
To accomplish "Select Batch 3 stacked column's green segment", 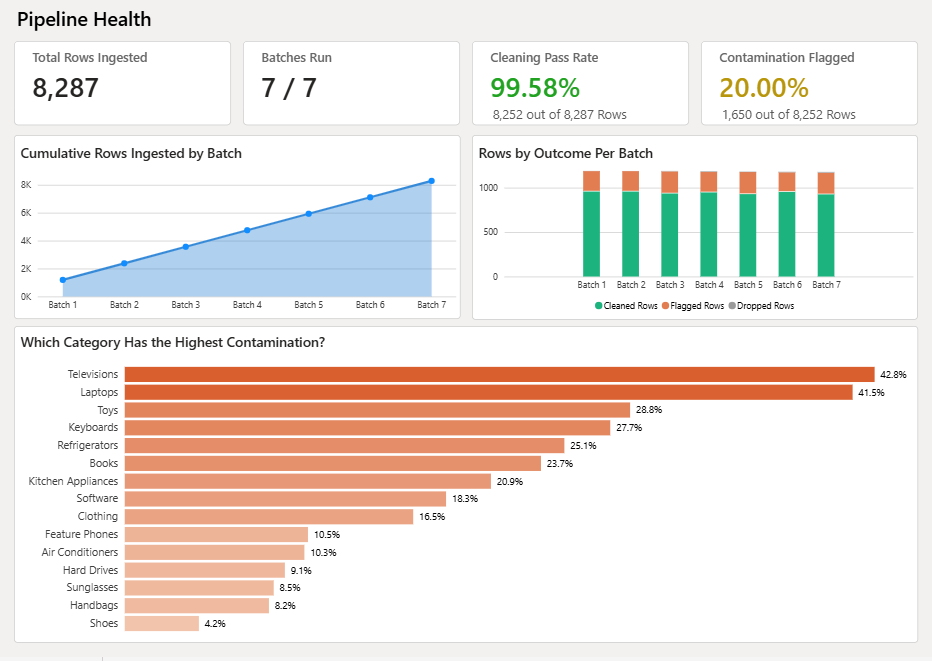I will tap(670, 235).
